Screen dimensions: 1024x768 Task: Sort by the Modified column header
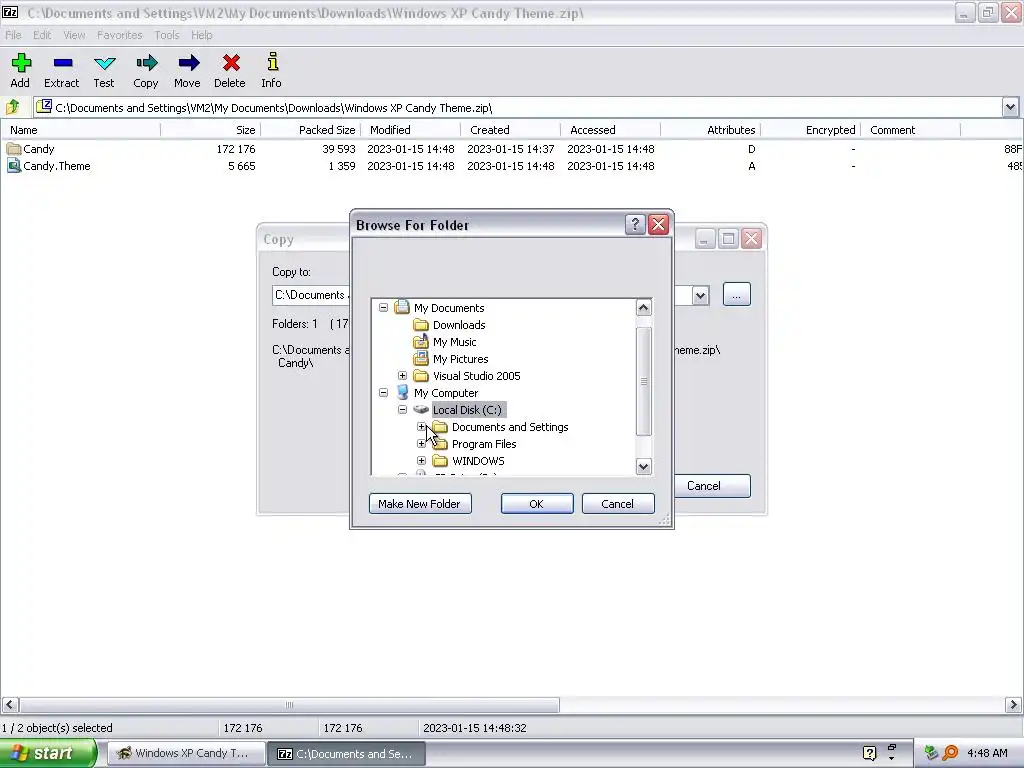pos(411,130)
